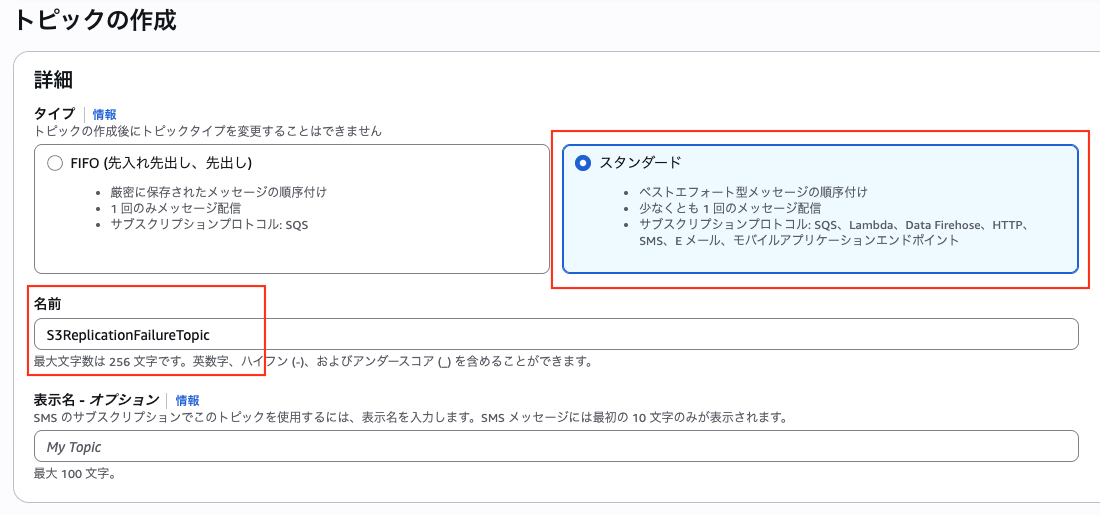Click the ベストエフォート型メッセージの順序付け bullet in Standard card
Viewport: 1100px width, 515px height.
(x=752, y=192)
